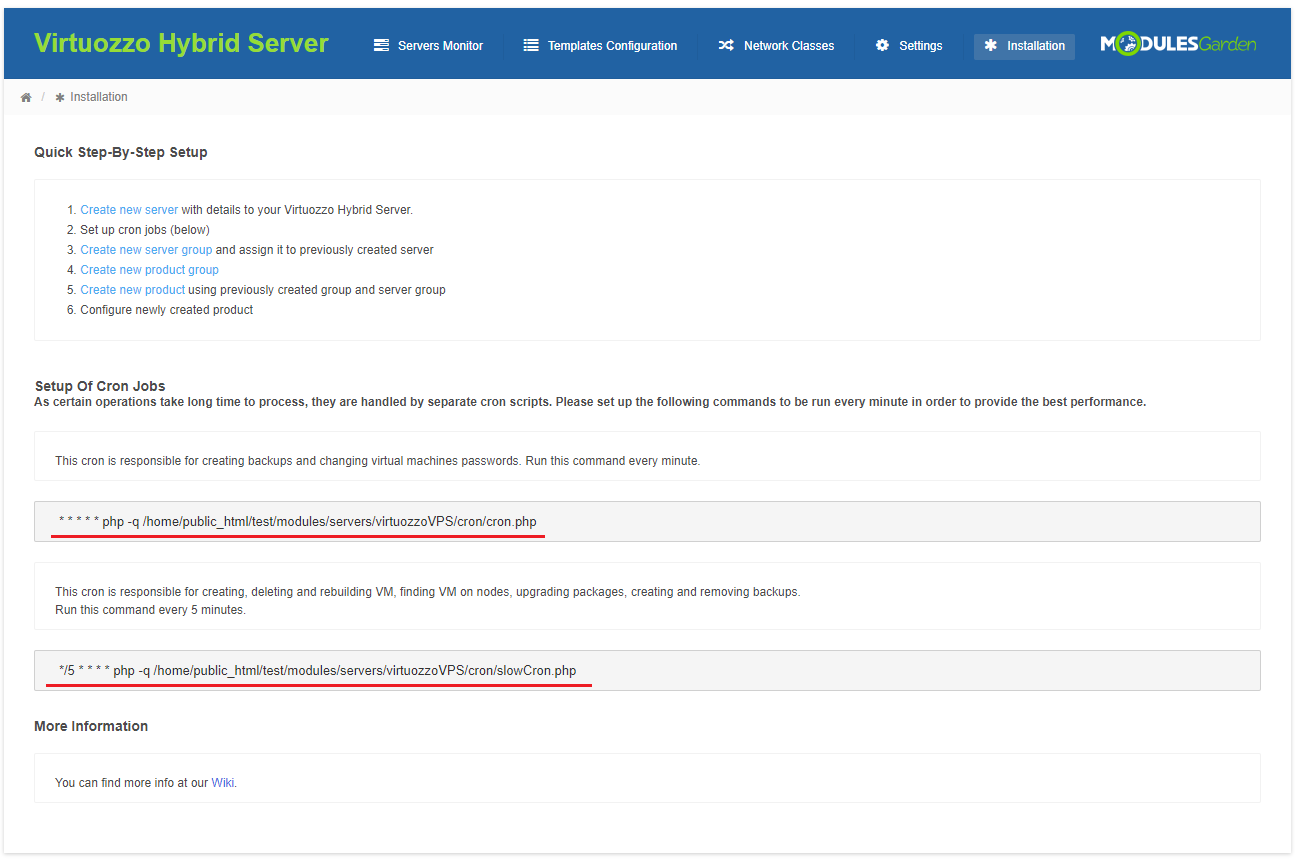The height and width of the screenshot is (860, 1295).
Task: Click the Templates Configuration list icon
Action: point(531,46)
